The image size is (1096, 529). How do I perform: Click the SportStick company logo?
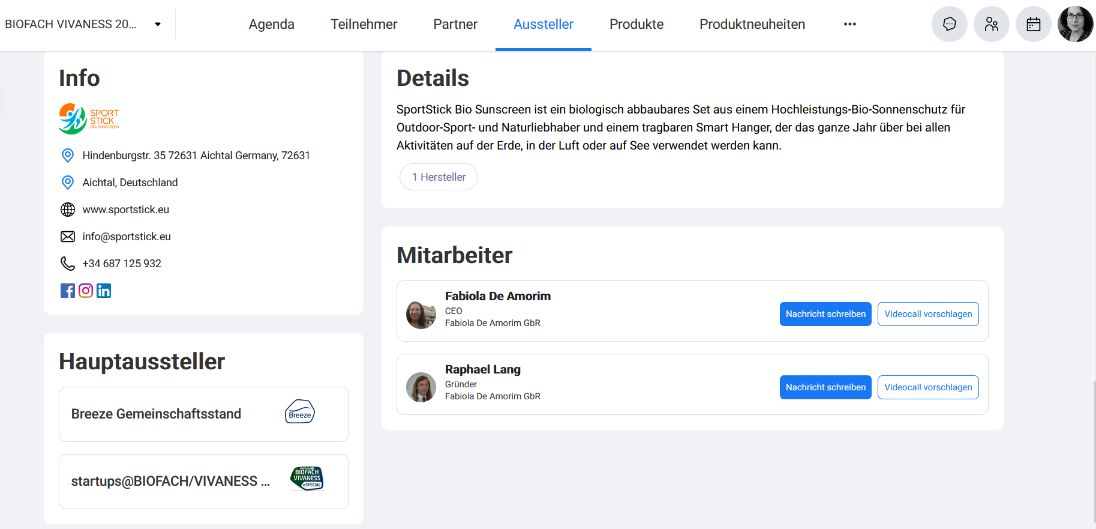point(89,118)
